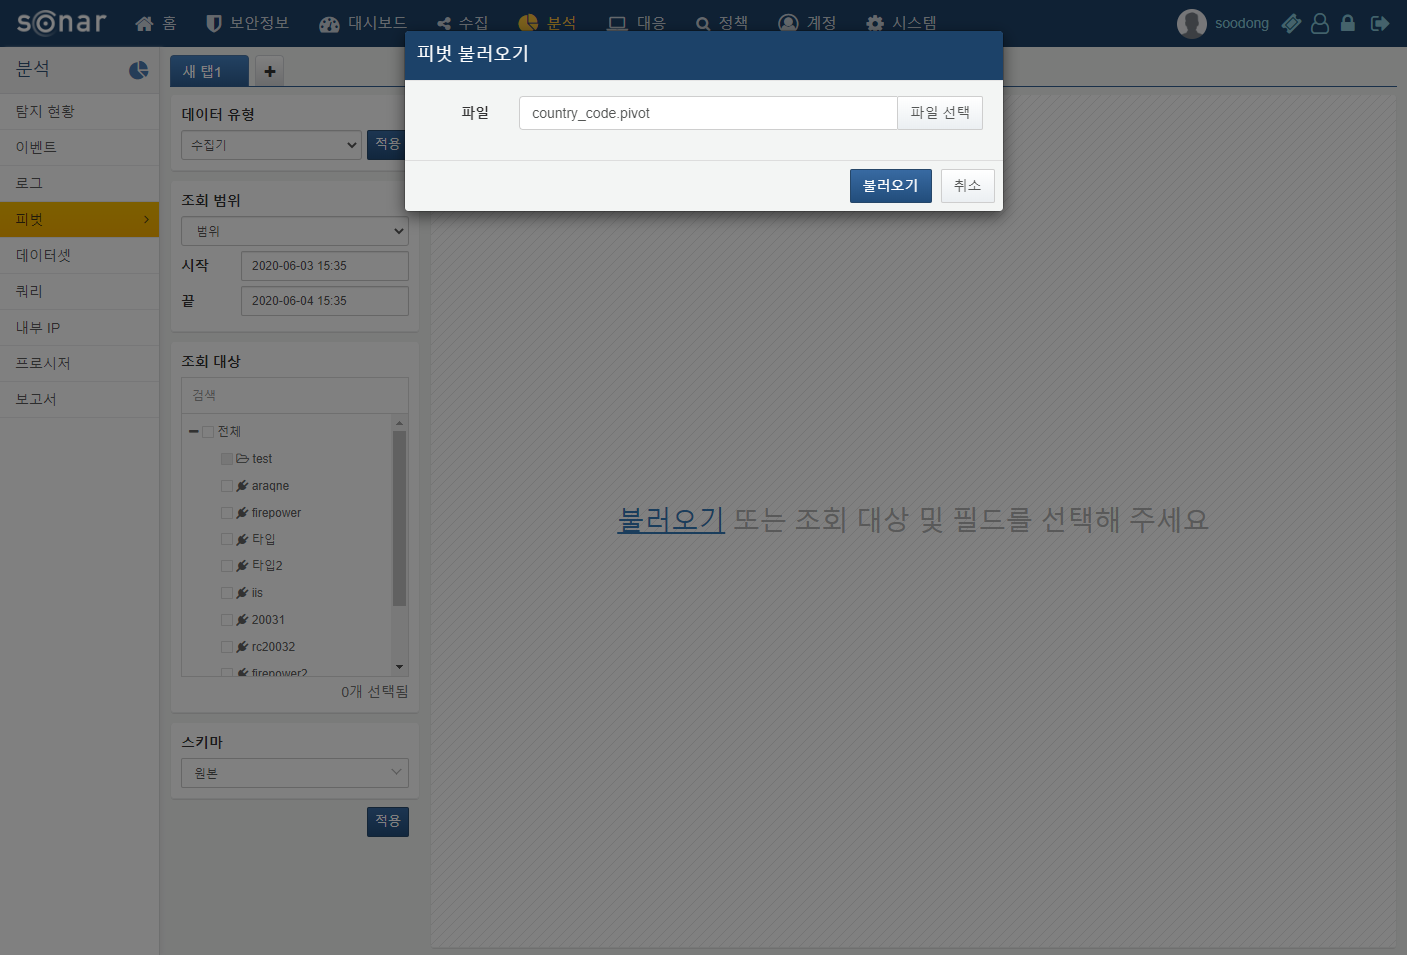The width and height of the screenshot is (1407, 955).
Task: Click 취소 to cancel dialog
Action: point(968,186)
